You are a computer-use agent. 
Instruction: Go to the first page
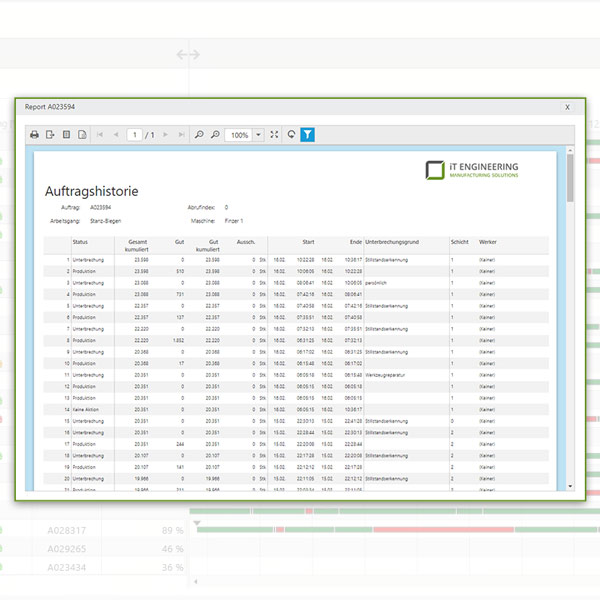click(100, 134)
